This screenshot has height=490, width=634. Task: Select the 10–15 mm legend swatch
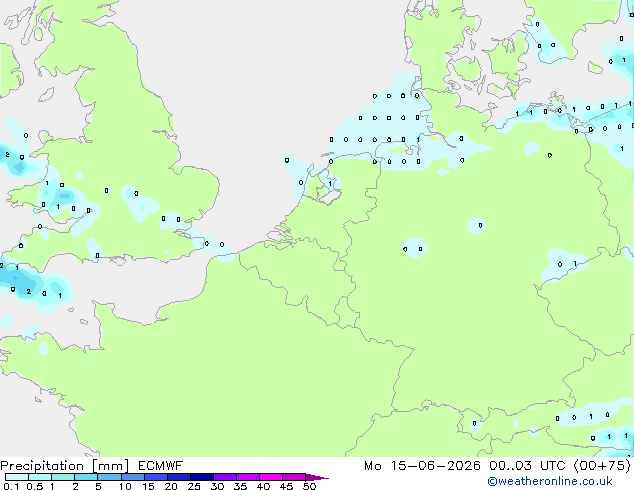[x=133, y=477]
